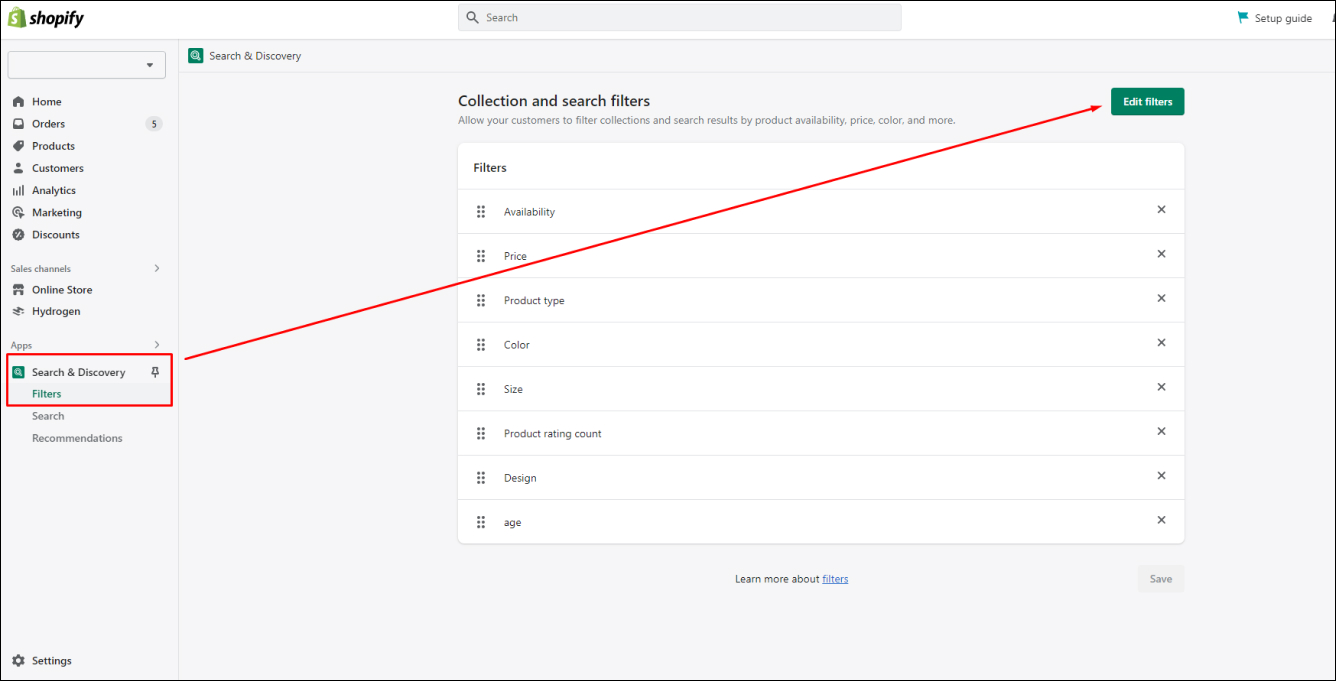Click the Search & Discovery breadcrumb title
1336x681 pixels.
[x=255, y=56]
